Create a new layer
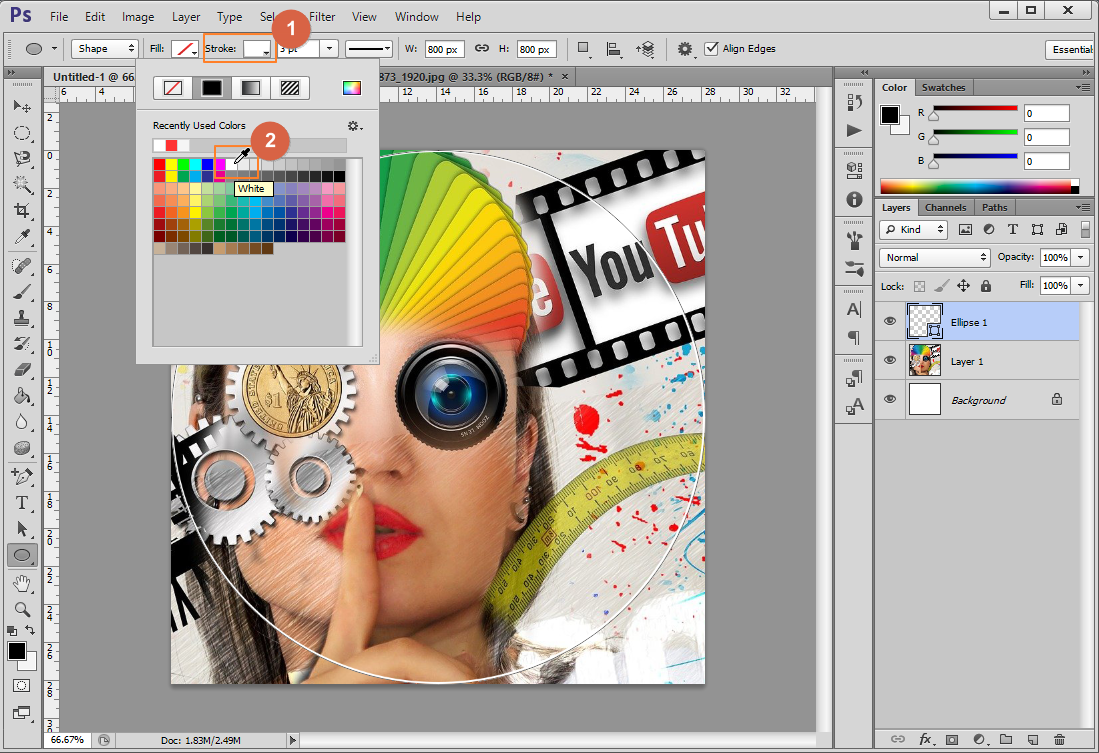 pyautogui.click(x=1032, y=739)
